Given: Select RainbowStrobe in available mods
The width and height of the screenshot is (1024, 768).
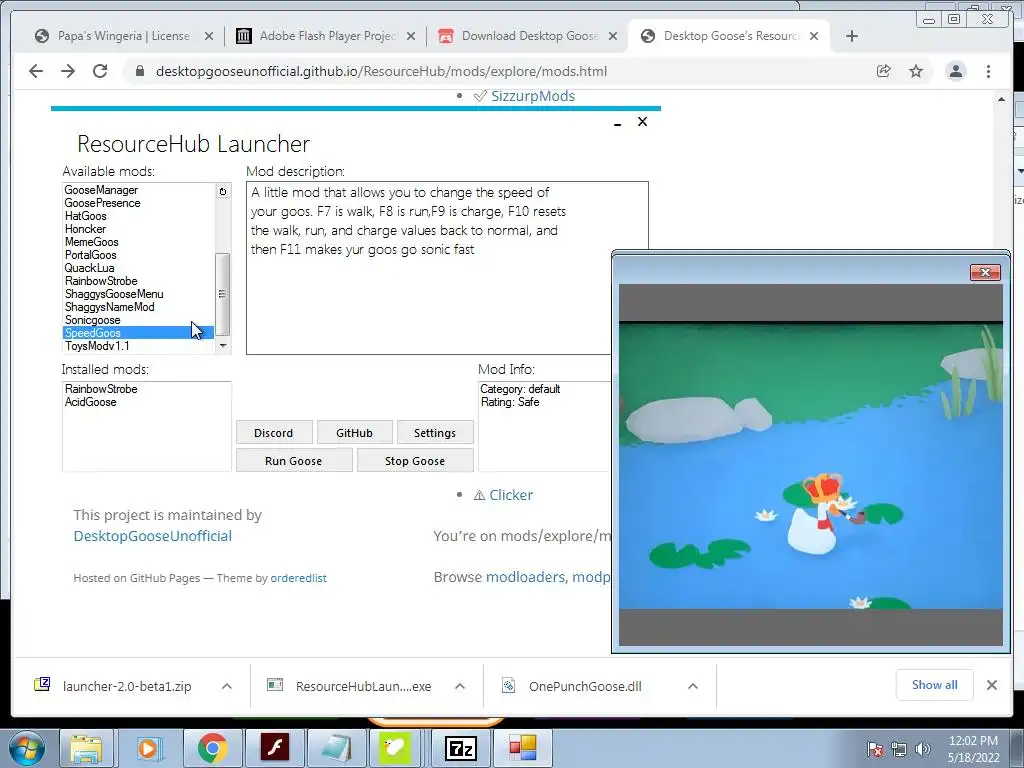Looking at the screenshot, I should tap(101, 281).
